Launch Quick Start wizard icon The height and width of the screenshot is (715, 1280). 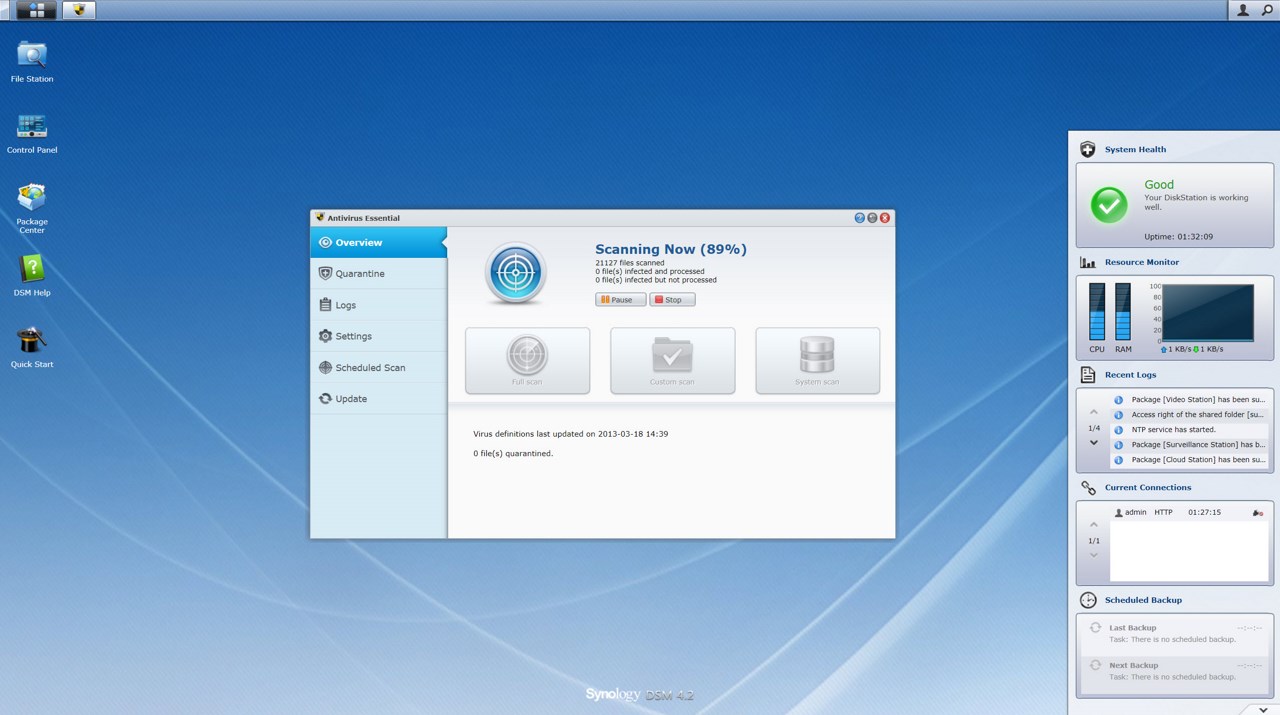point(32,347)
